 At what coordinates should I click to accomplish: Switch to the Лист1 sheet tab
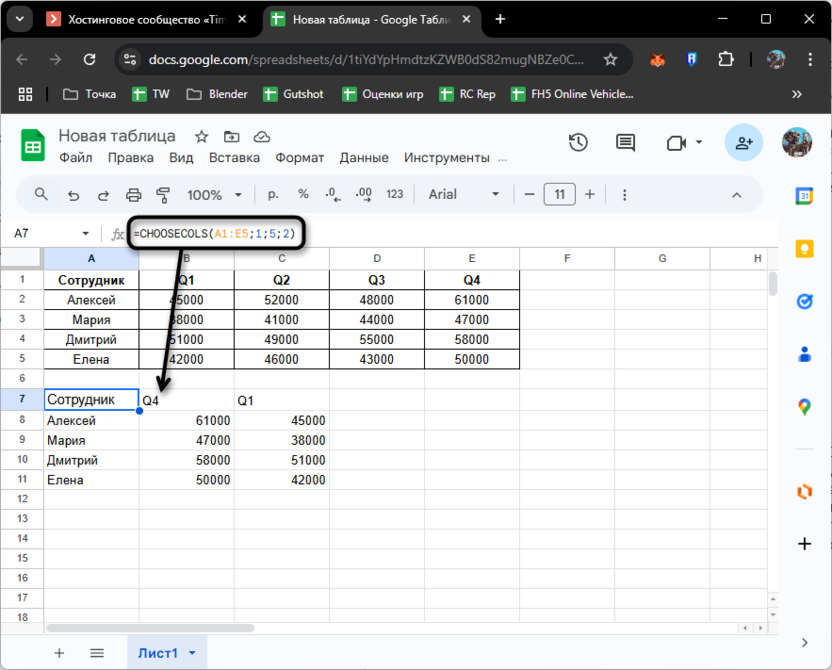click(158, 653)
